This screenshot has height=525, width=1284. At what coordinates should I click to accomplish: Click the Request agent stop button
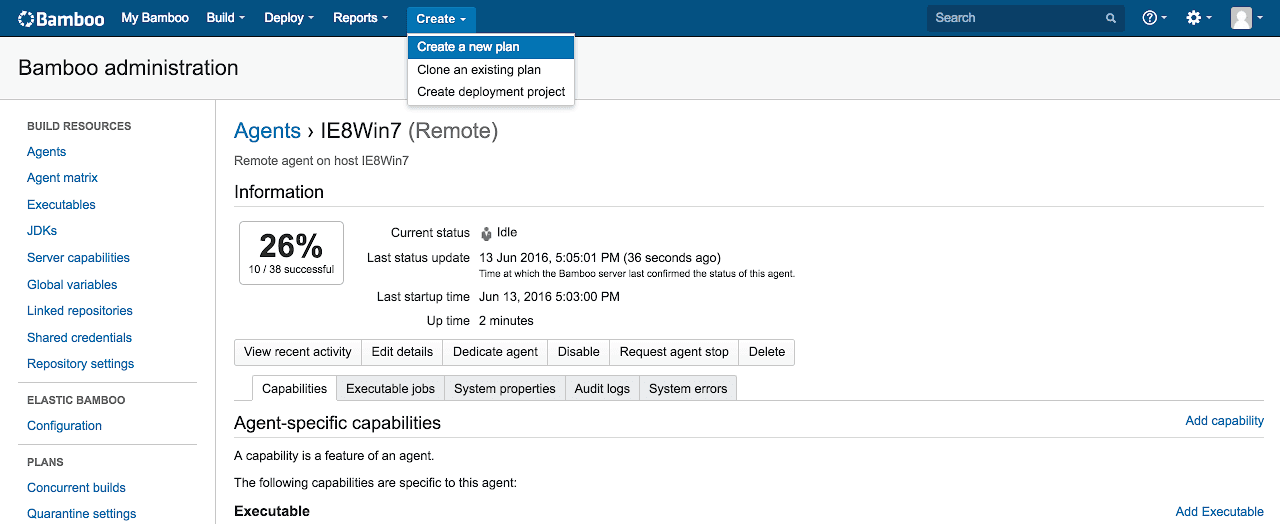(x=673, y=352)
